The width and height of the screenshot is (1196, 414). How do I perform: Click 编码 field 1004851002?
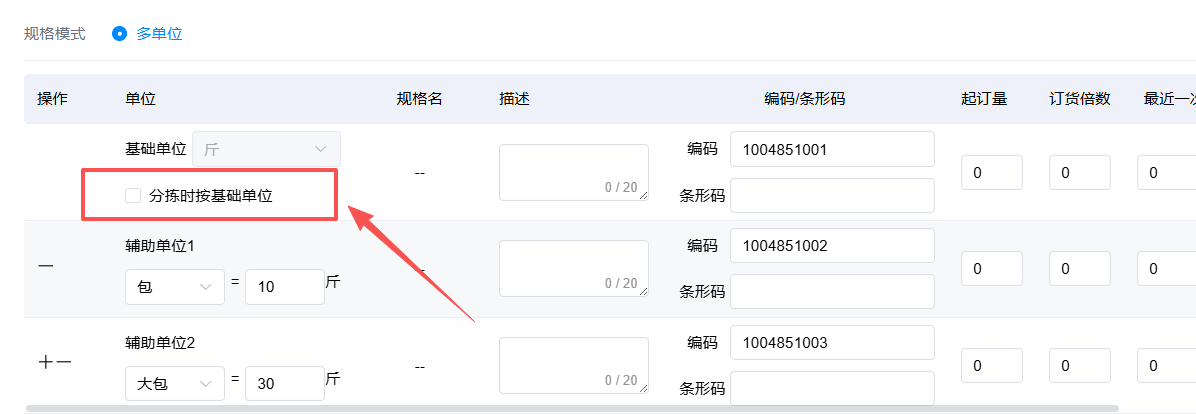[832, 246]
